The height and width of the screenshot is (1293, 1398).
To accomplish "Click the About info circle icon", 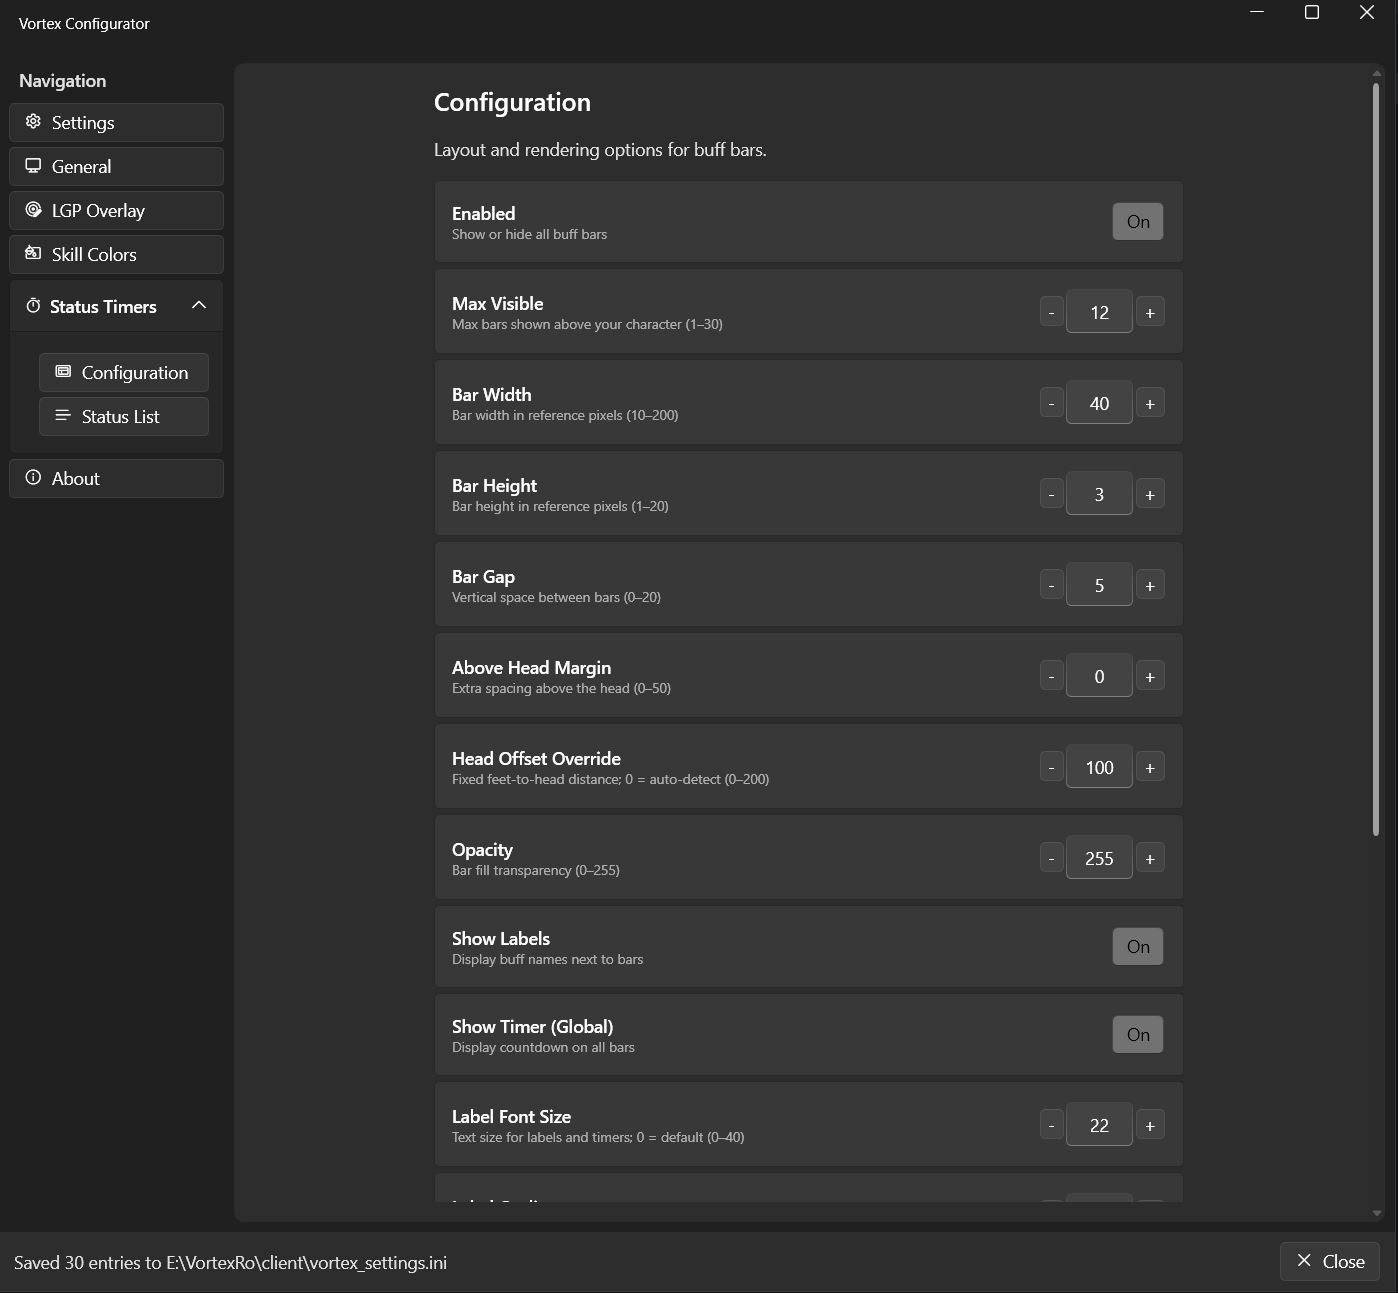I will click(33, 478).
